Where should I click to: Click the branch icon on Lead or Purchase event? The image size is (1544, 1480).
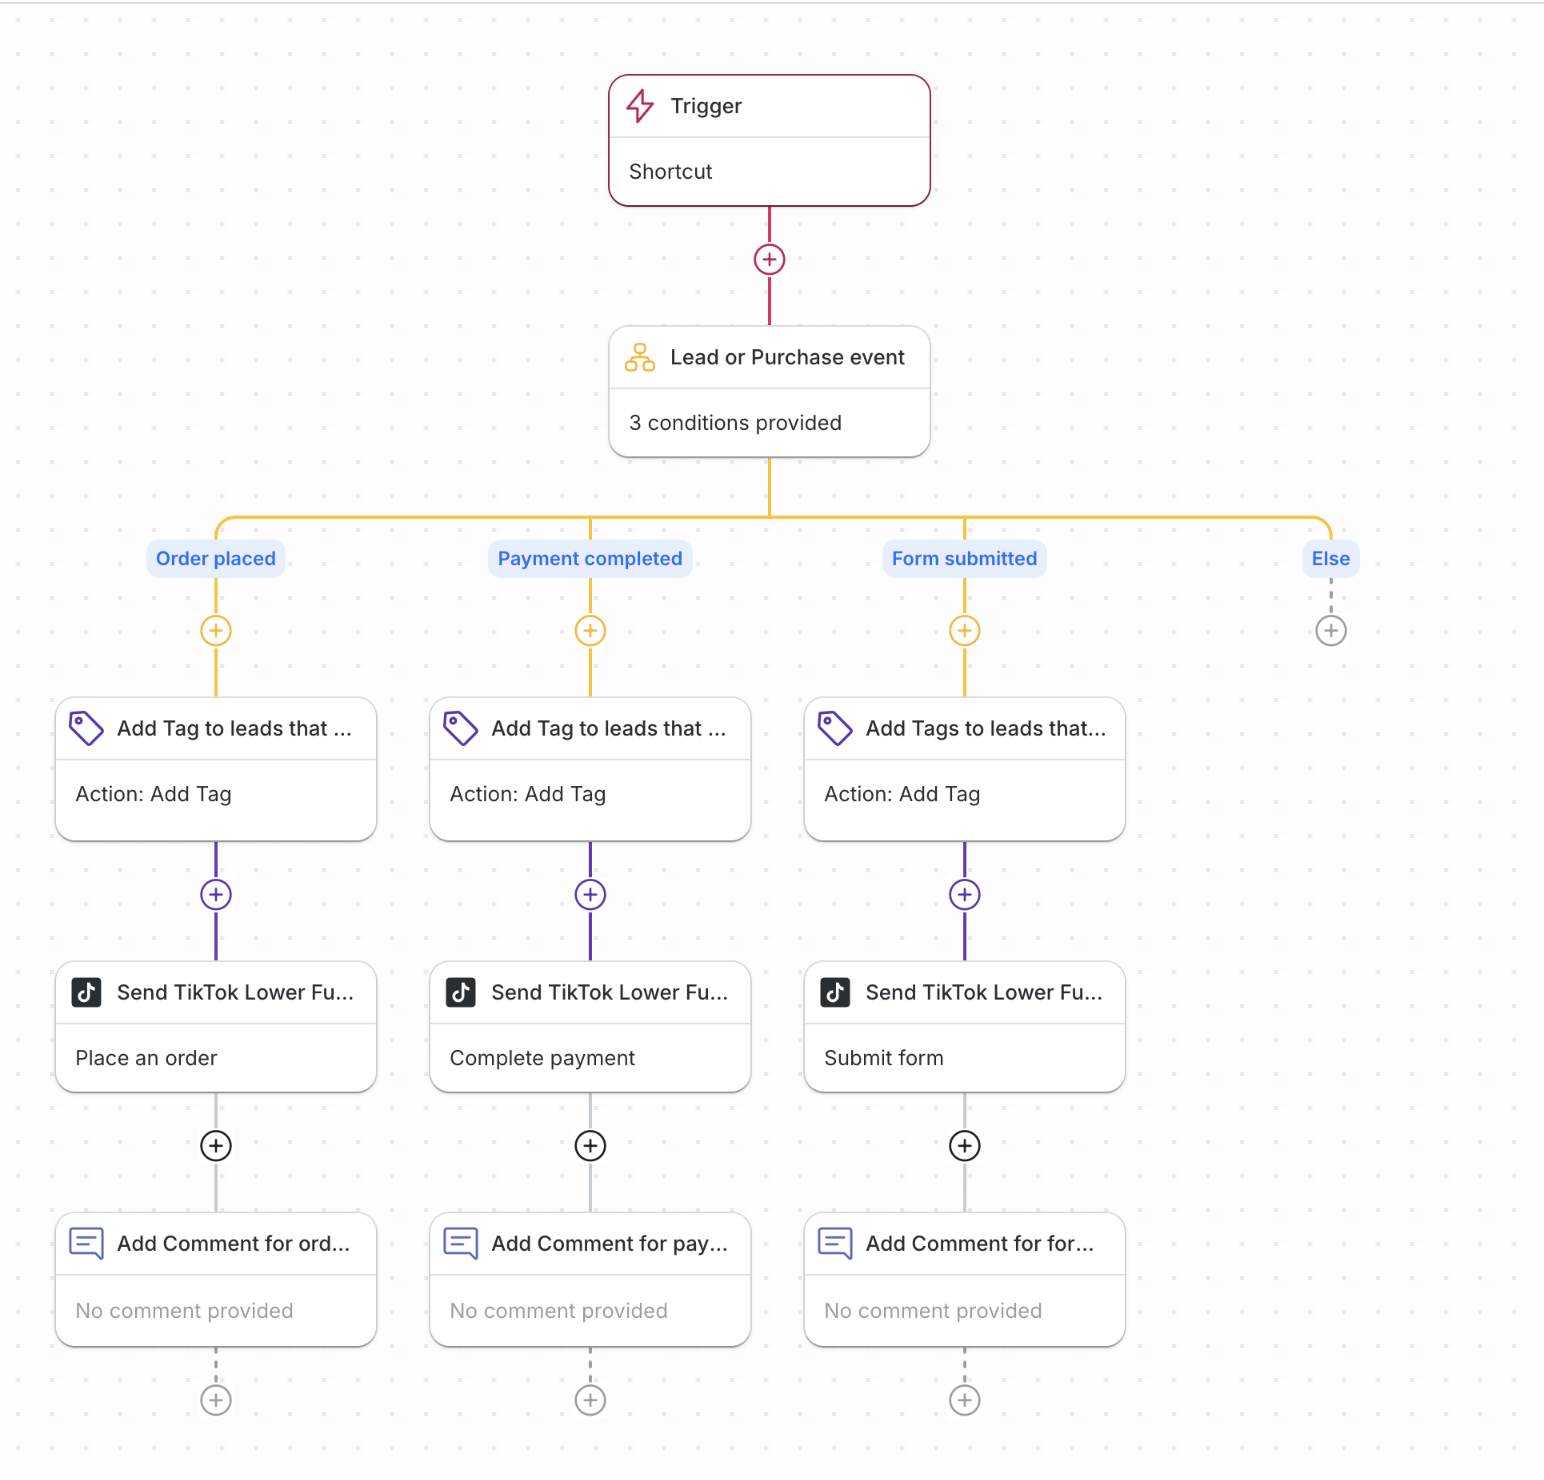coord(640,357)
